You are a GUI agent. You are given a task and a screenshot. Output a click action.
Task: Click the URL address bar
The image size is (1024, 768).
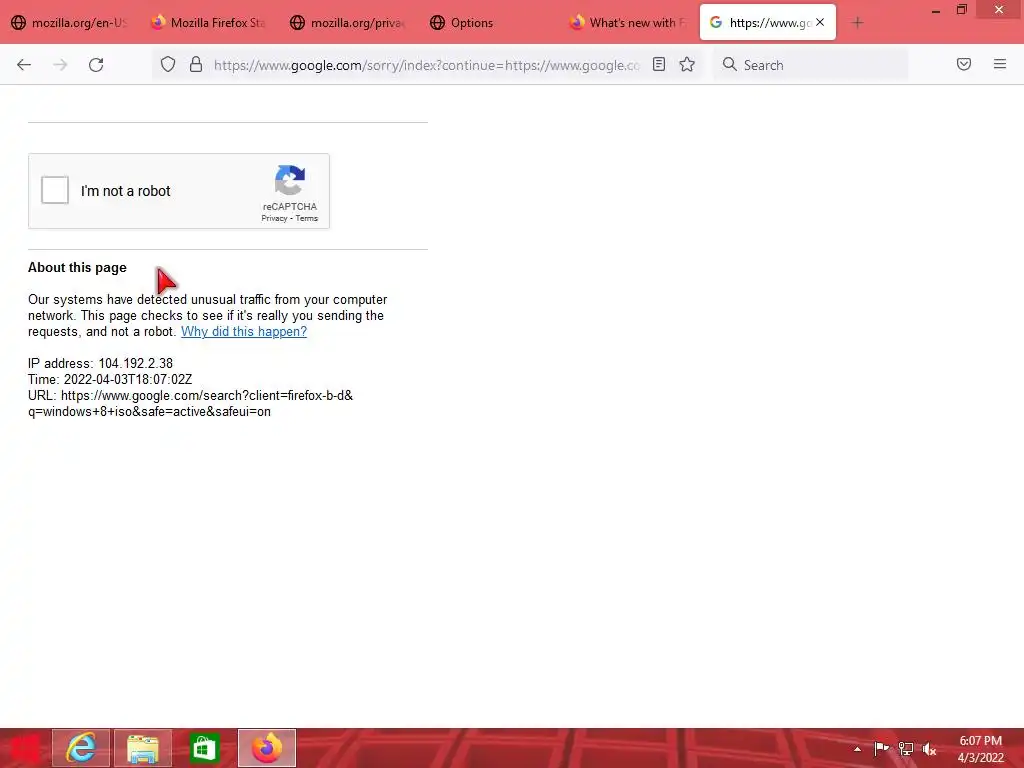click(426, 65)
